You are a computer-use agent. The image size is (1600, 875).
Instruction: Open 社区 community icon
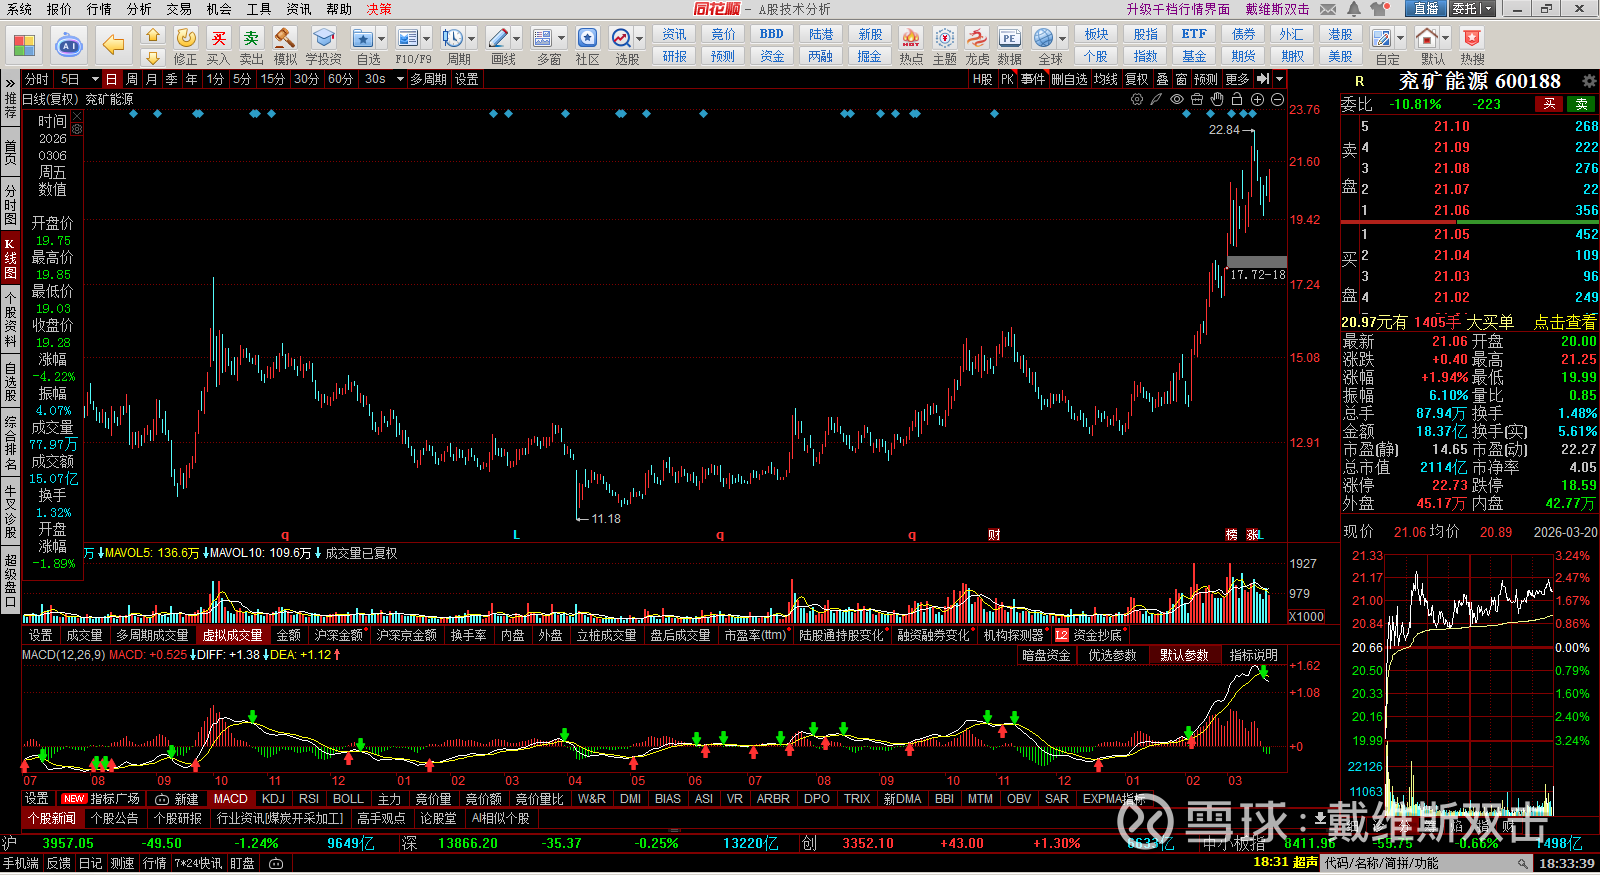588,38
